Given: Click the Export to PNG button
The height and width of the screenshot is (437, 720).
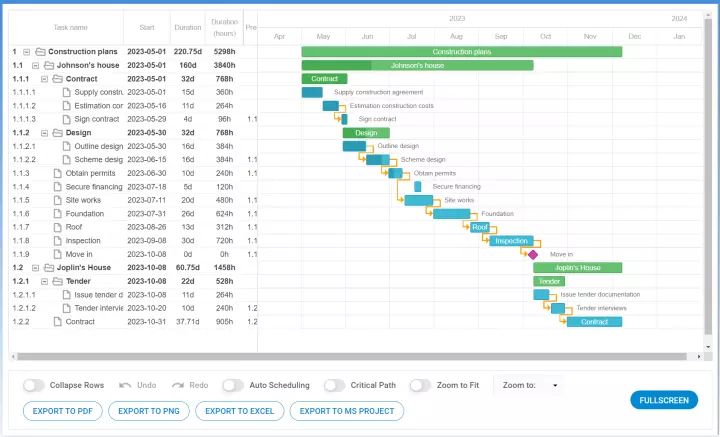Looking at the screenshot, I should (x=149, y=411).
